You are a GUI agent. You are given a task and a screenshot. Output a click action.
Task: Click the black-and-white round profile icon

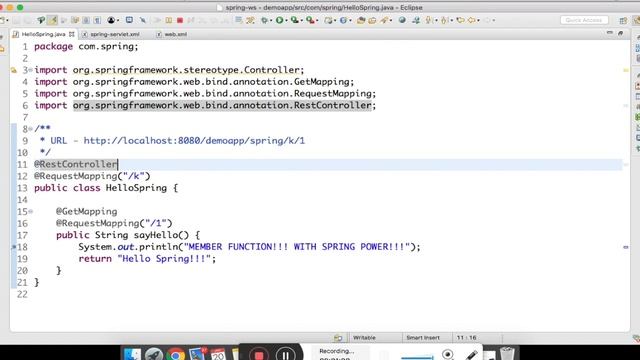pos(111,20)
